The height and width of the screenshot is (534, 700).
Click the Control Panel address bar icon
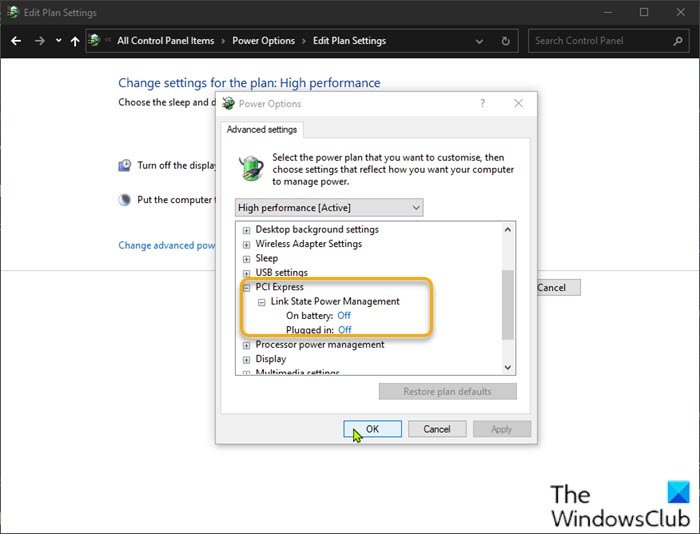click(x=94, y=41)
